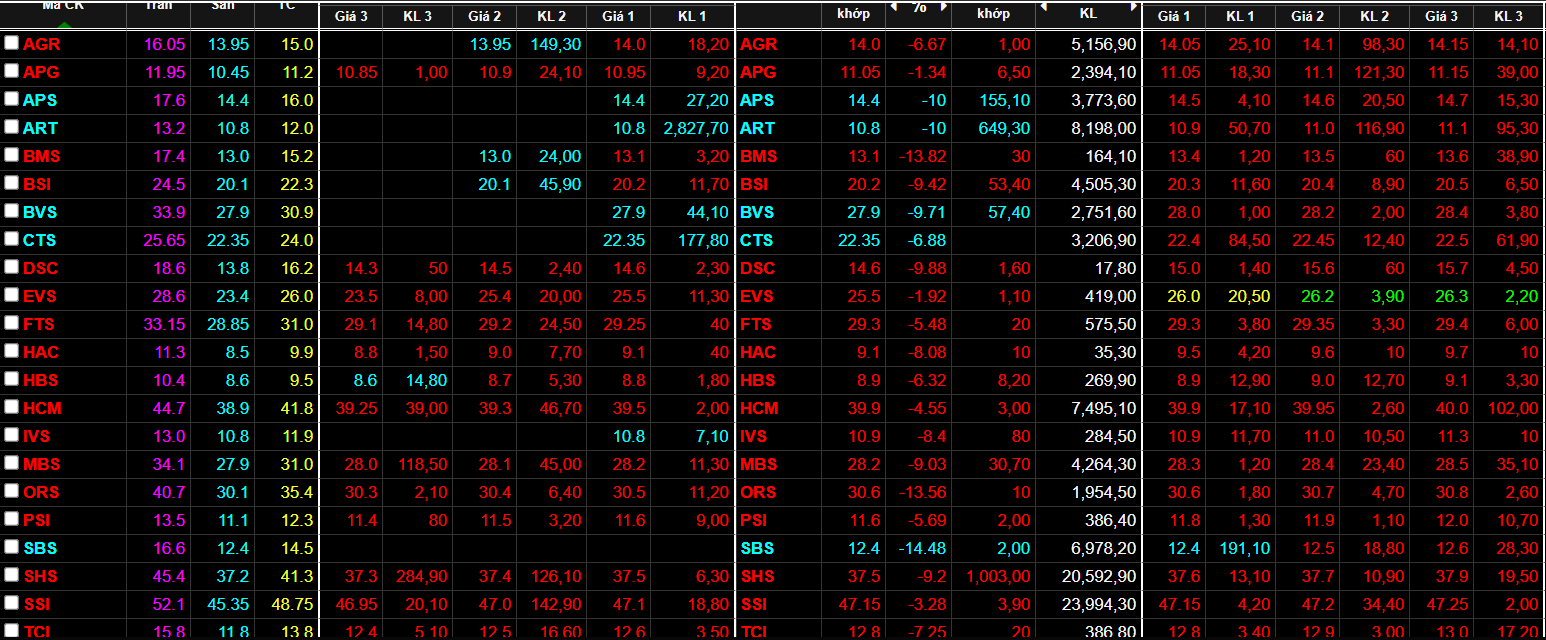The height and width of the screenshot is (640, 1546).
Task: Check the box next to ART
Action: pyautogui.click(x=11, y=127)
